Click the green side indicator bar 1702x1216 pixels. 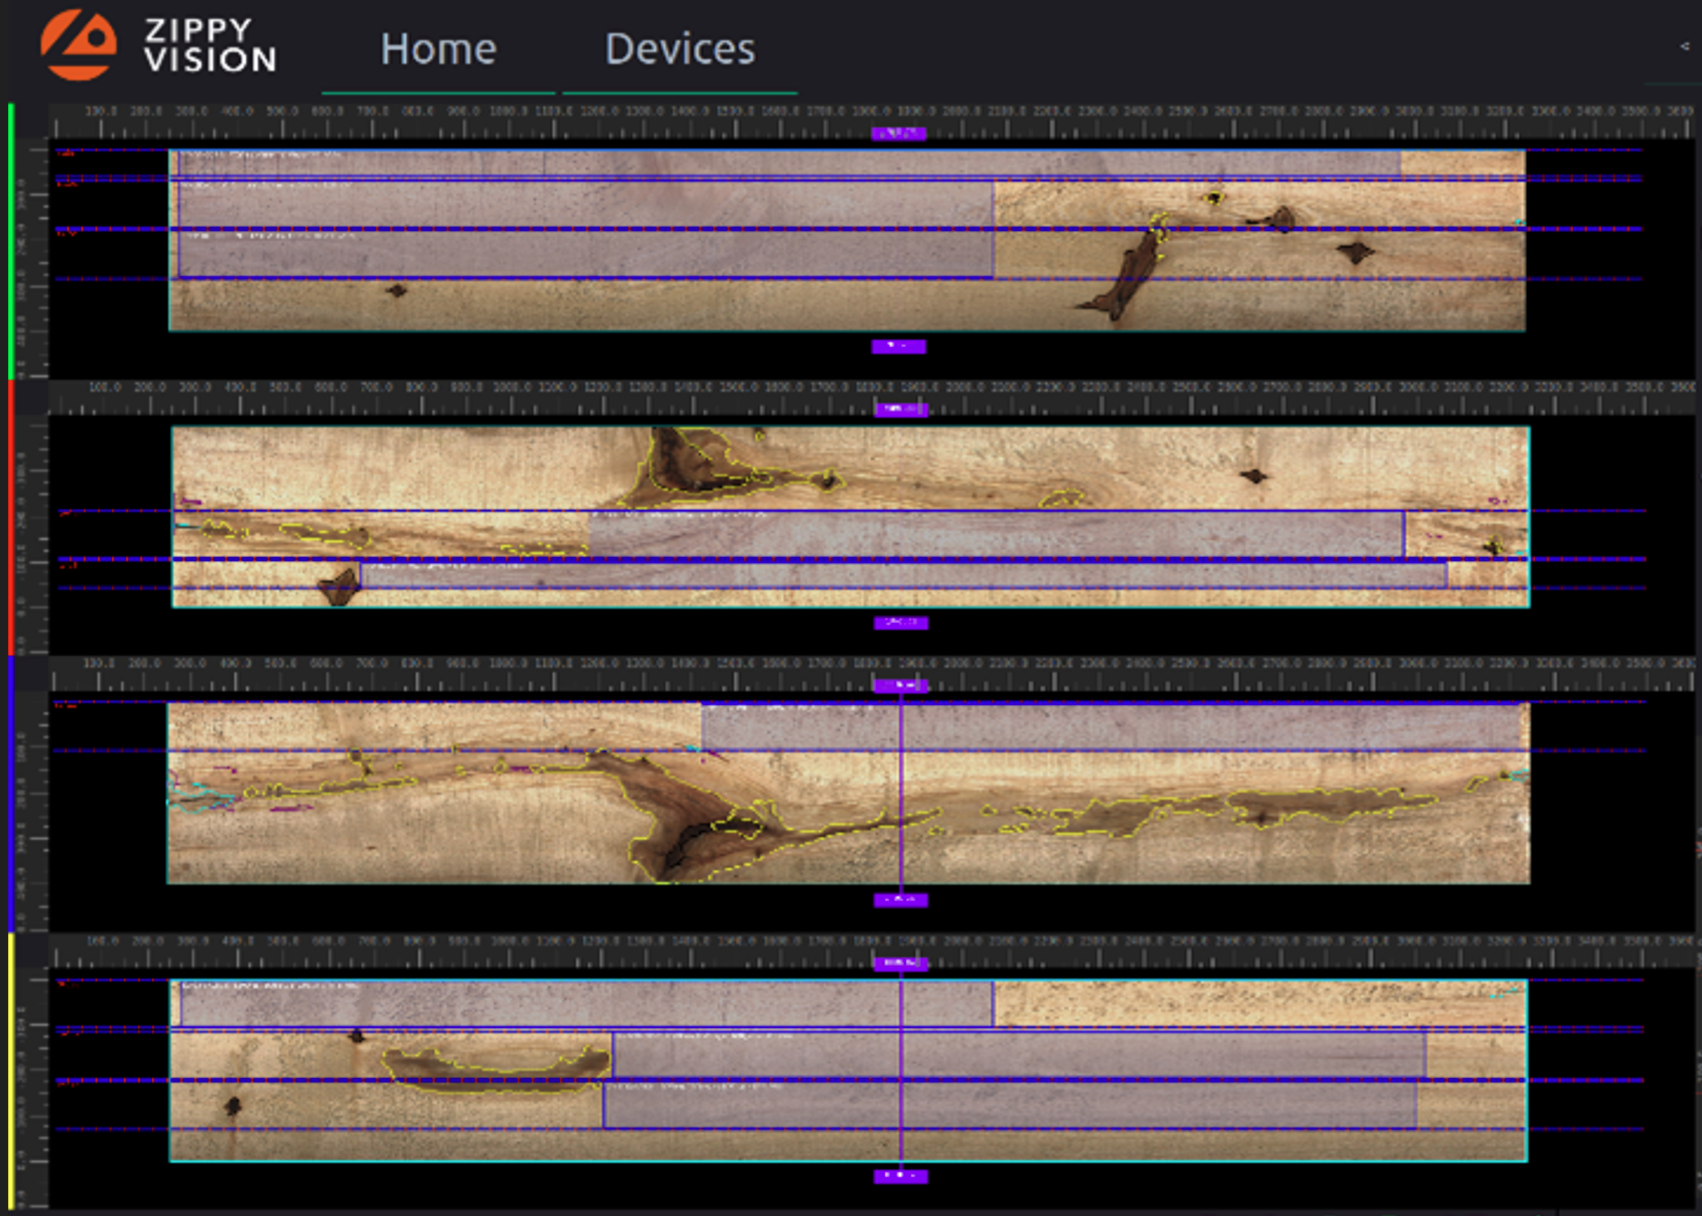pyautogui.click(x=11, y=241)
